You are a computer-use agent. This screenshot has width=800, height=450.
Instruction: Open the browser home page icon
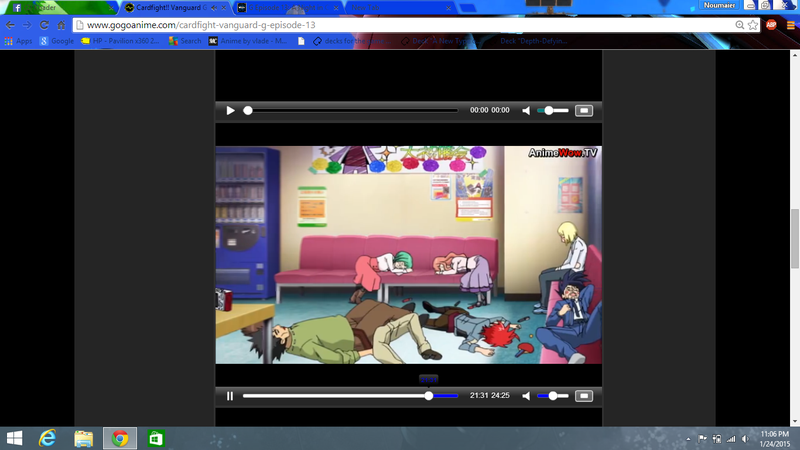(x=61, y=25)
